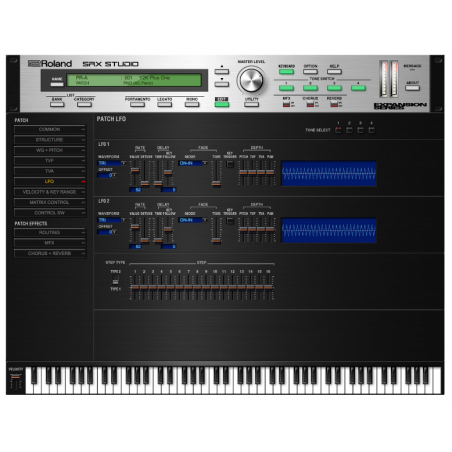Screen dimensions: 452x452
Task: Click the LFO 2 Pan depth slider
Action: [270, 230]
